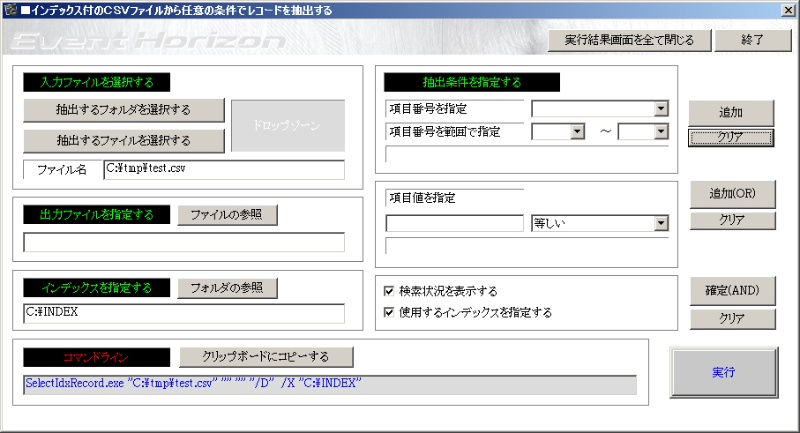Click クリップボードにコピーする button
Image resolution: width=800 pixels, height=433 pixels.
[x=266, y=356]
